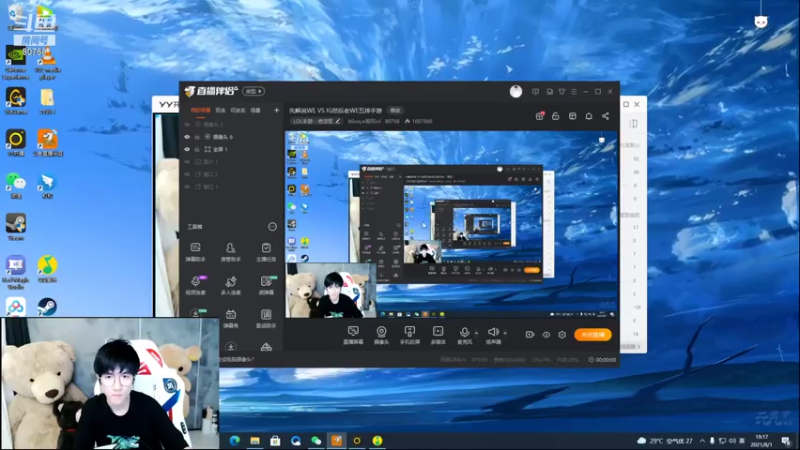Open the 类型 mode pill beside the logo
800x450 pixels.
tap(253, 91)
